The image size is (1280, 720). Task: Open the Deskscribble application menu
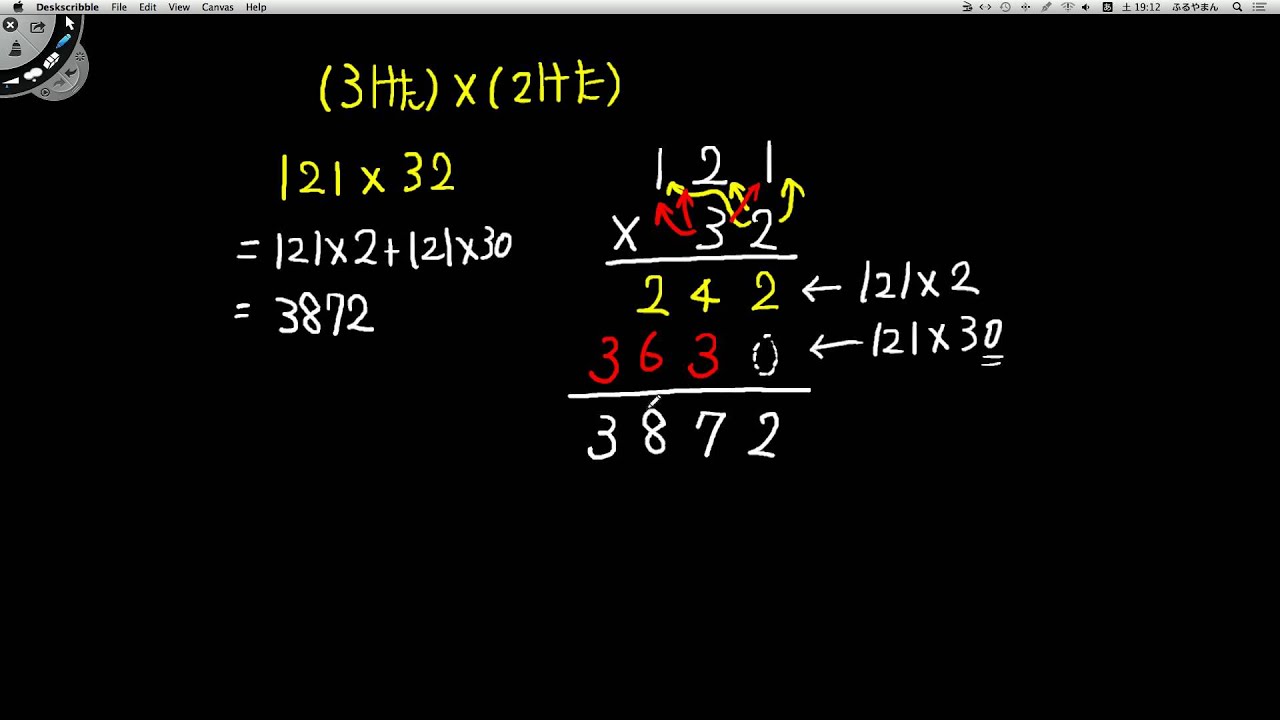pyautogui.click(x=67, y=7)
